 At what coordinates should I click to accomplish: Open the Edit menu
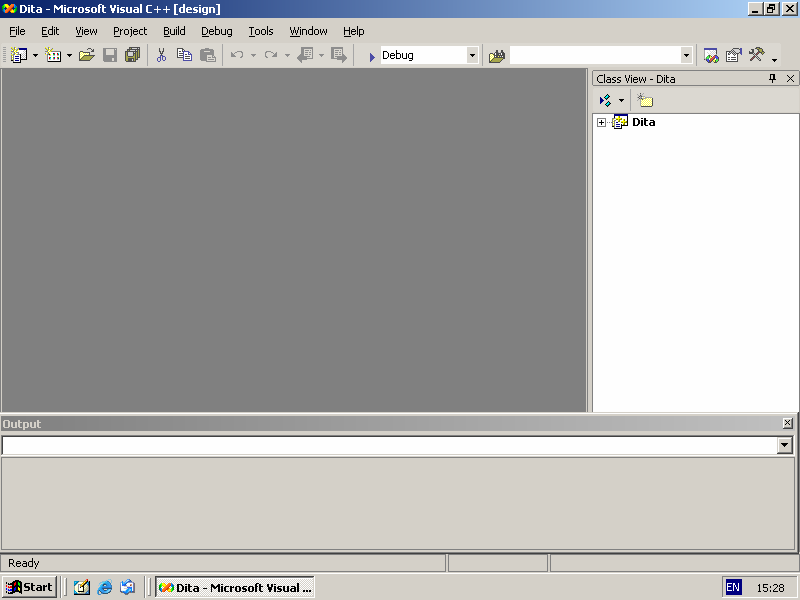(x=50, y=31)
